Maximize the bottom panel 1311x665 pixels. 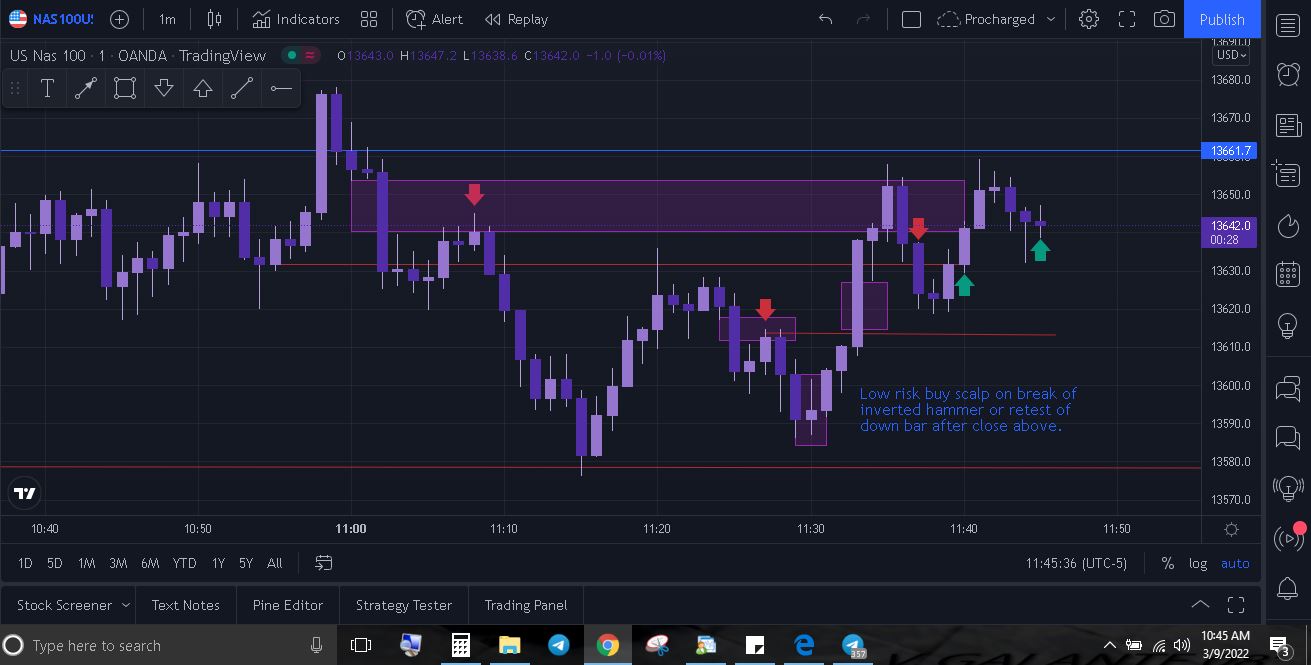click(x=1236, y=605)
